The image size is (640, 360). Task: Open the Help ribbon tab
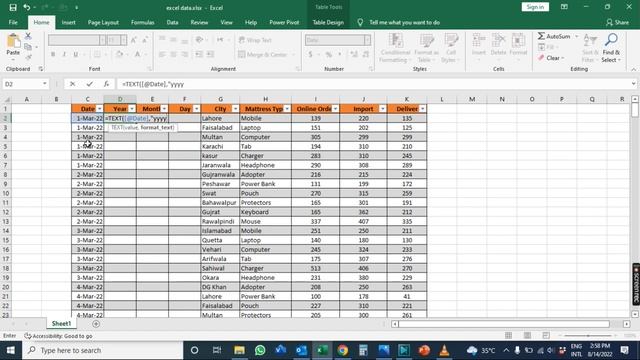(x=251, y=22)
